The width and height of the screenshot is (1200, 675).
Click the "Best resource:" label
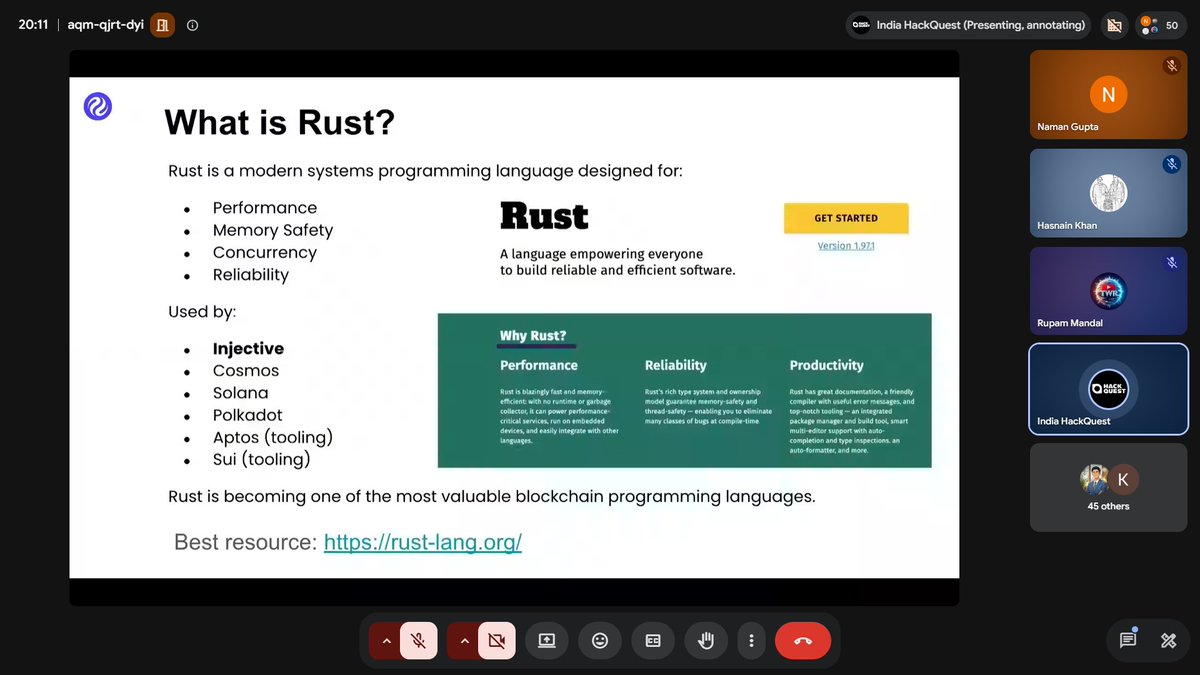point(245,543)
